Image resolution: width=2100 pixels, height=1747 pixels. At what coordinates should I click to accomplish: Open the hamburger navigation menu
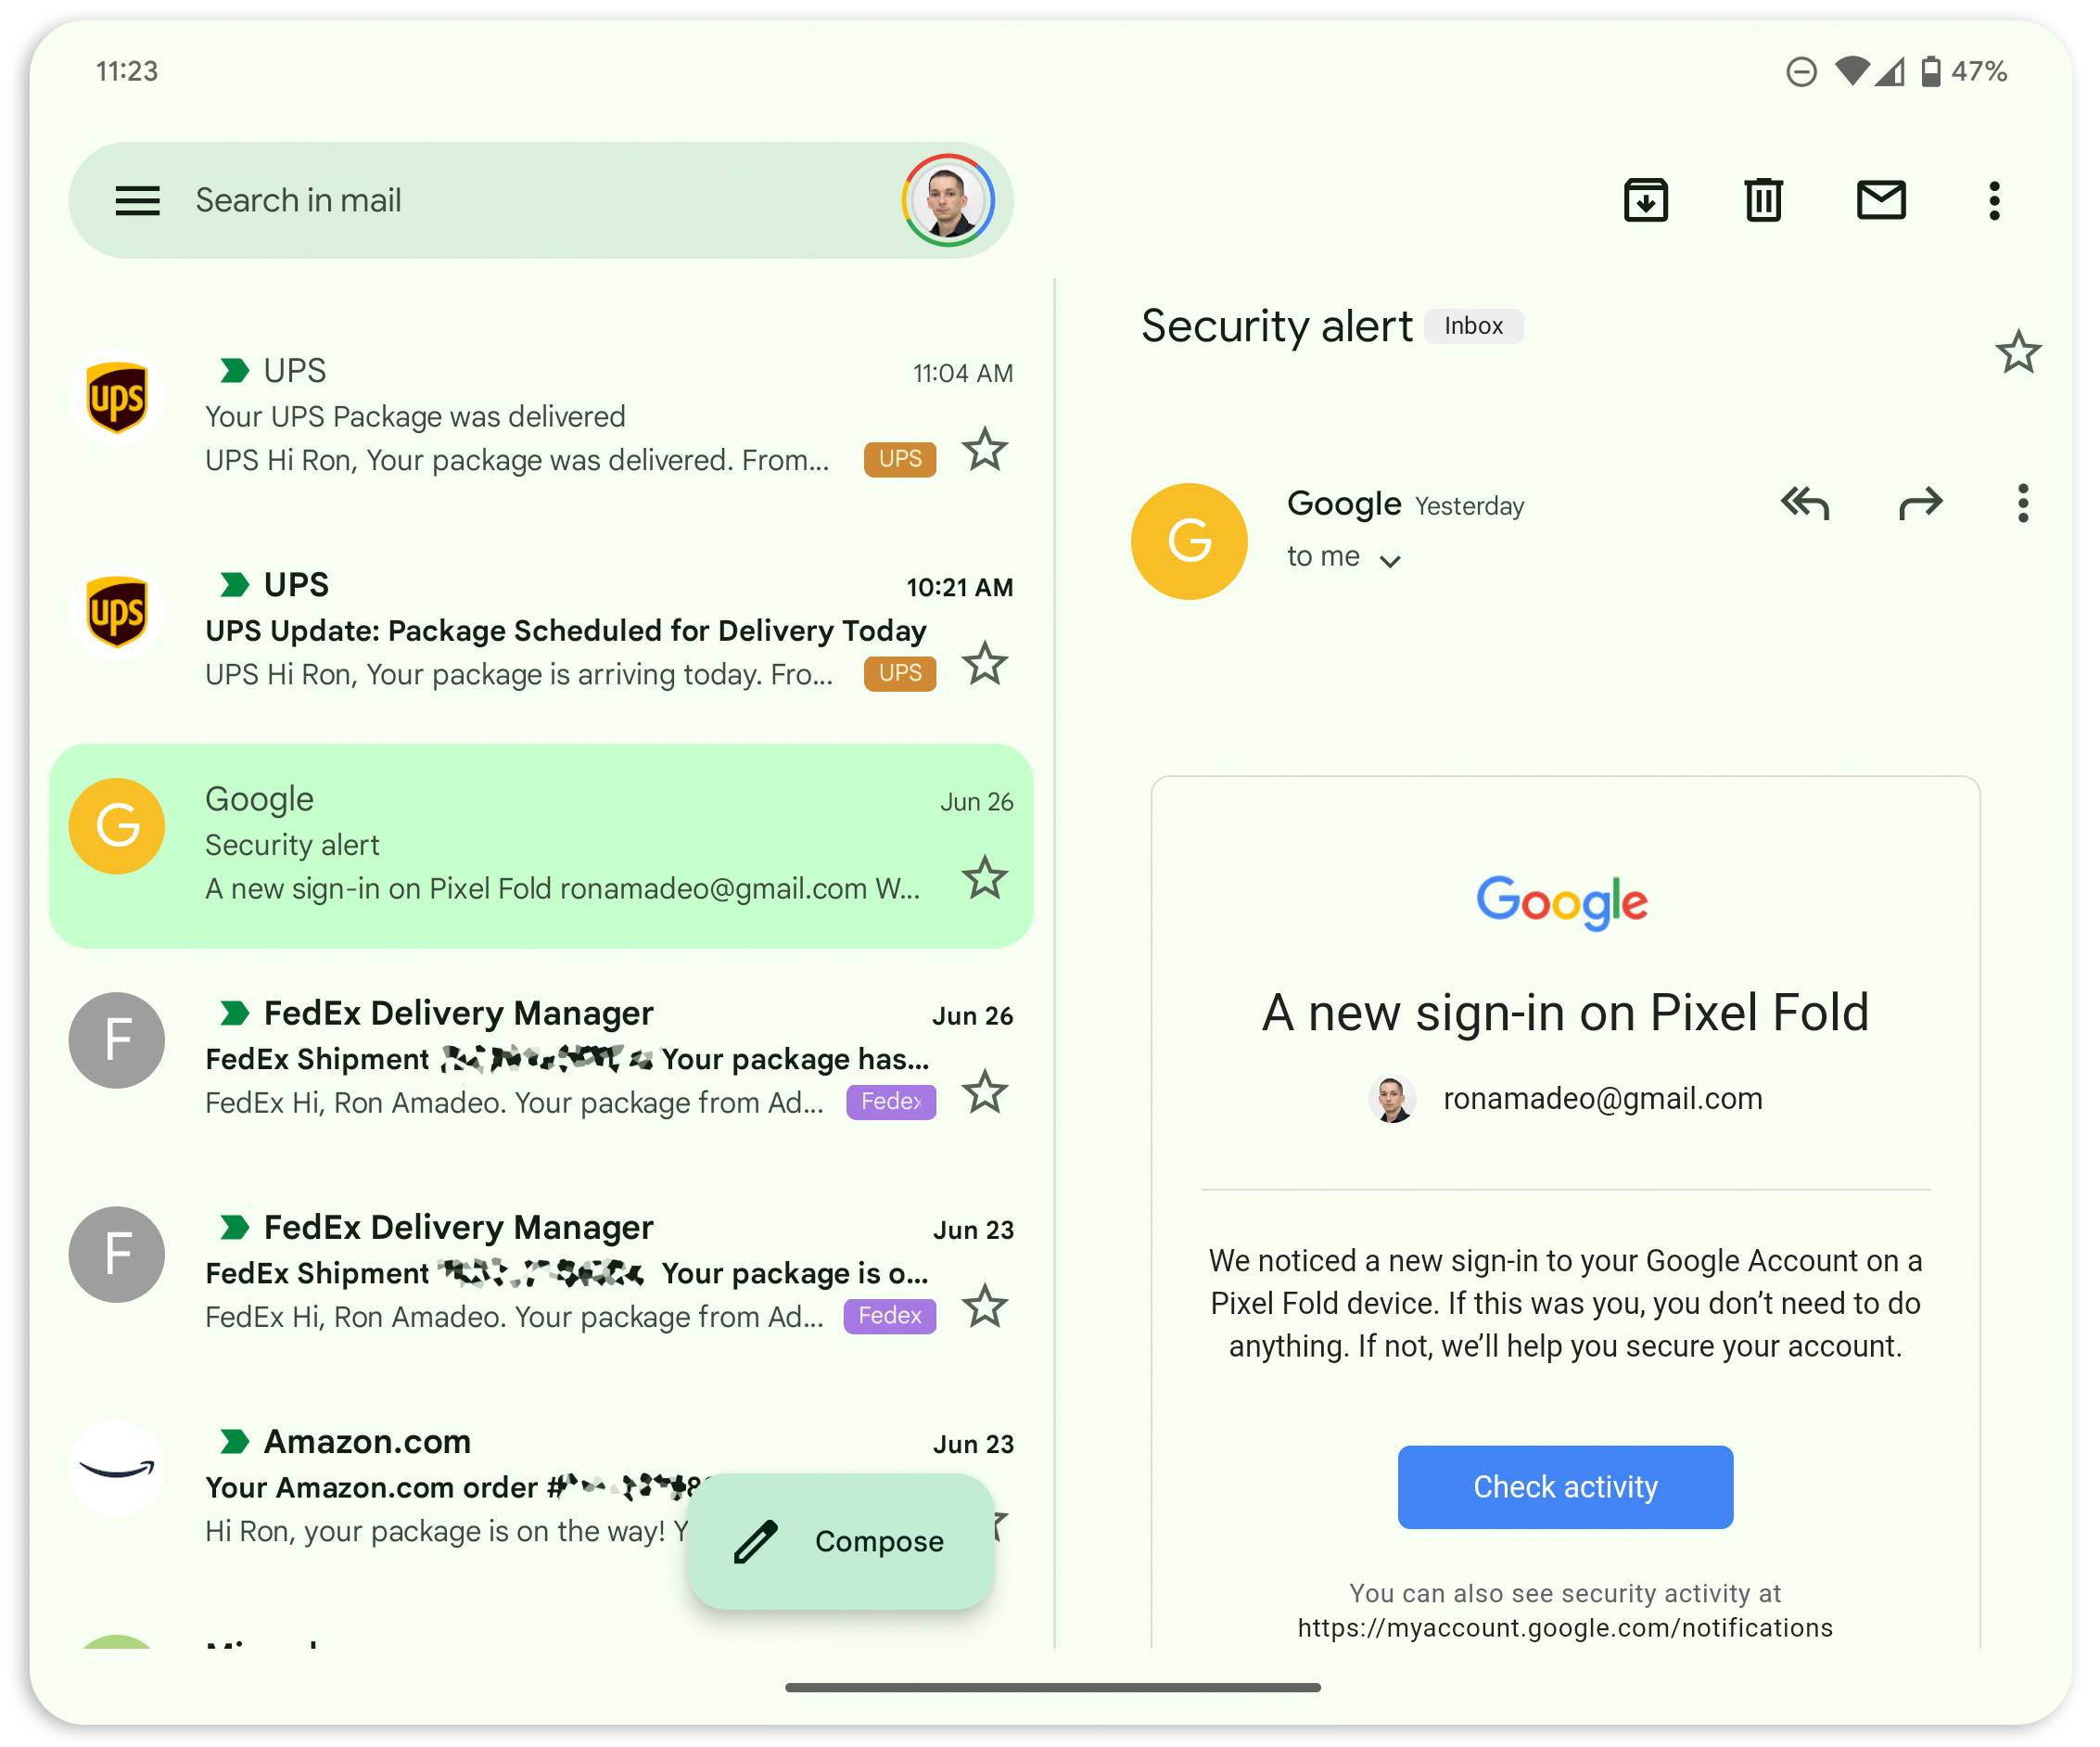click(137, 201)
